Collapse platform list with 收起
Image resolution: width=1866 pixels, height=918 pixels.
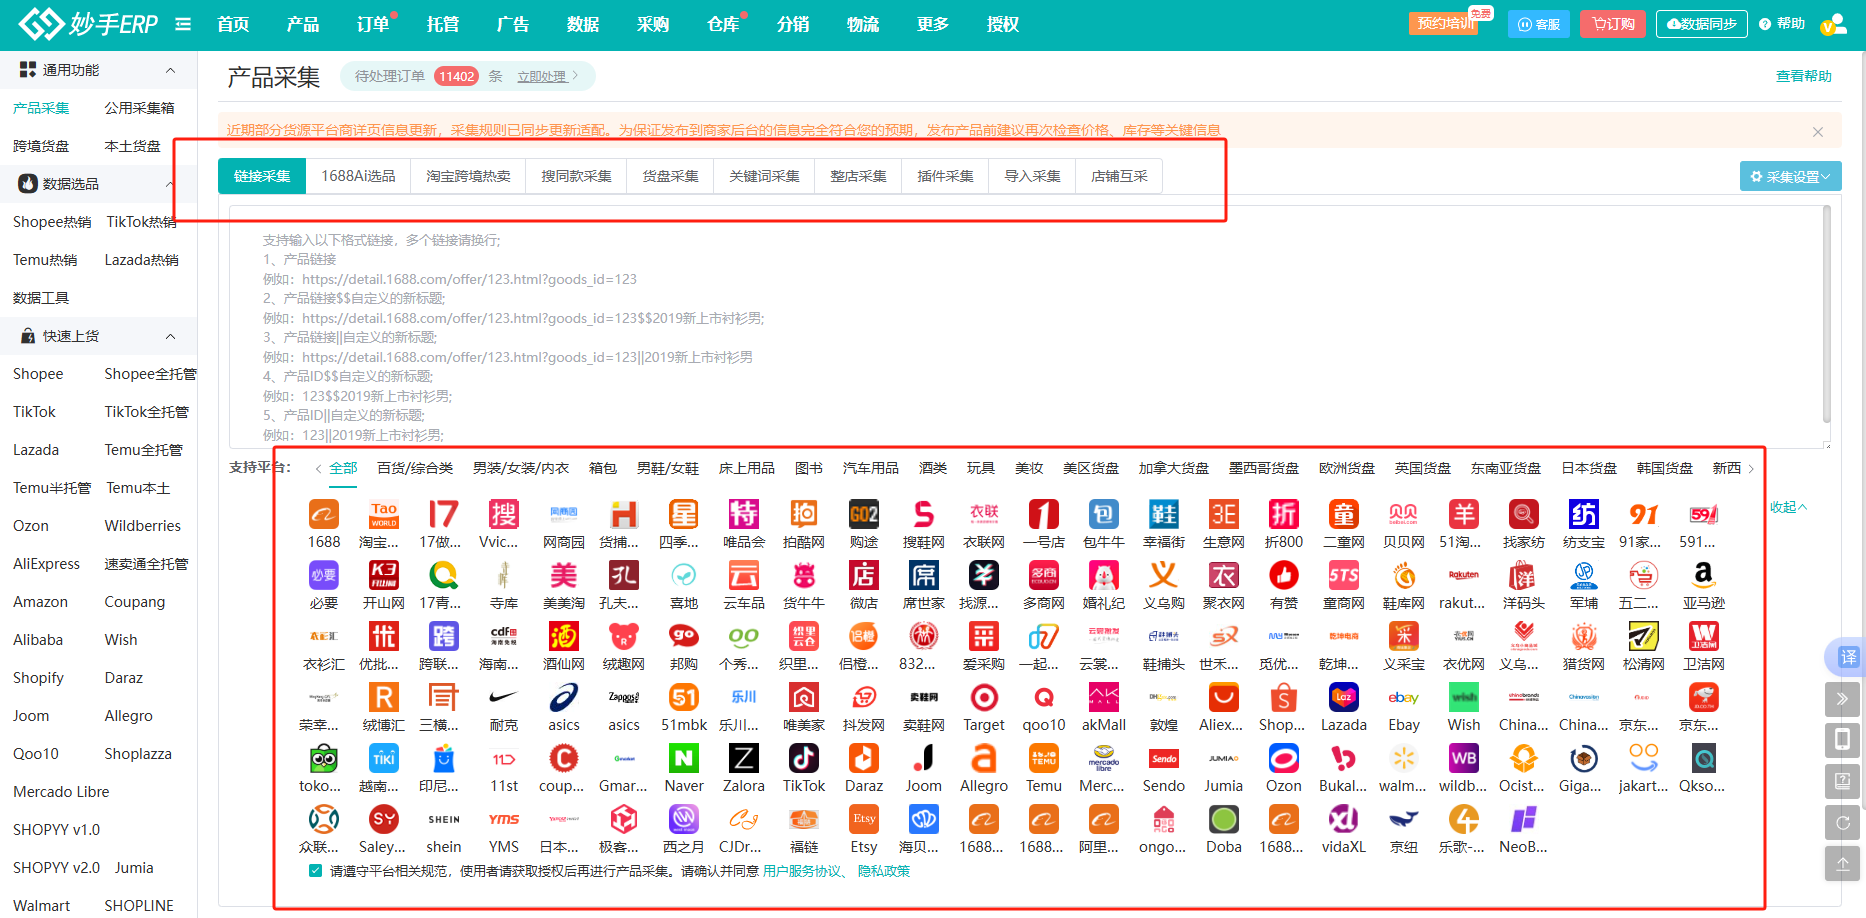pos(1788,507)
